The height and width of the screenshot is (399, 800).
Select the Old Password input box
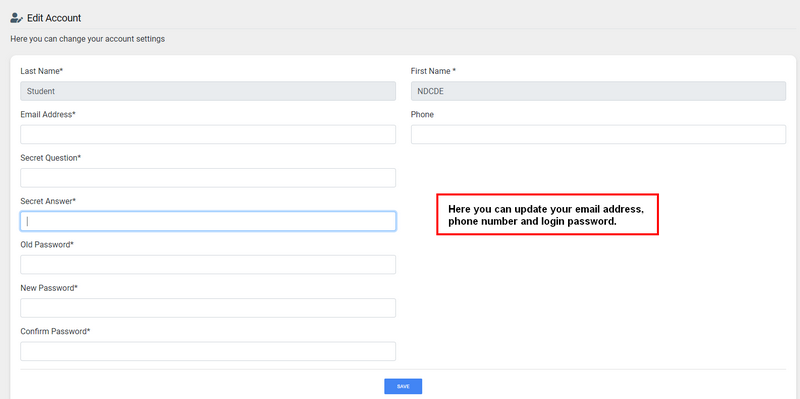(x=208, y=264)
